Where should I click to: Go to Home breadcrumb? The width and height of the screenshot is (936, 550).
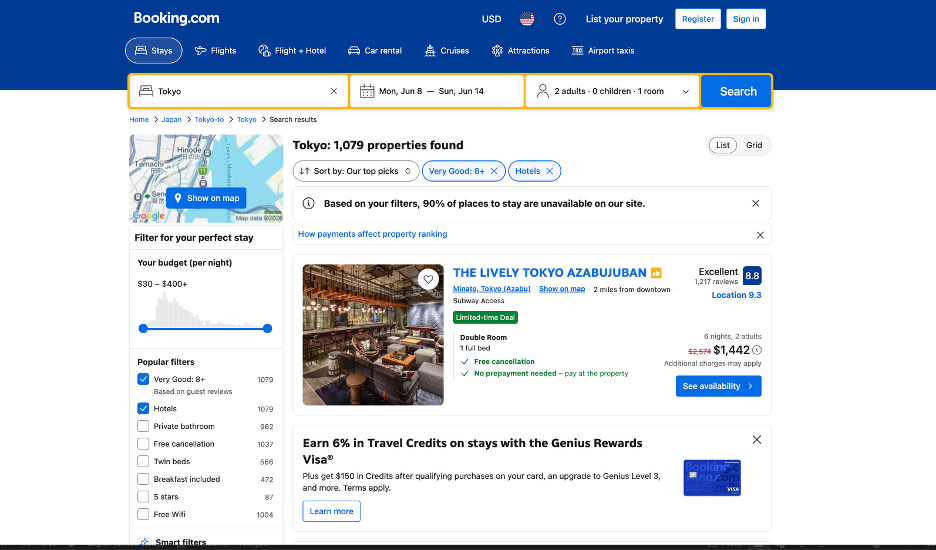click(139, 119)
